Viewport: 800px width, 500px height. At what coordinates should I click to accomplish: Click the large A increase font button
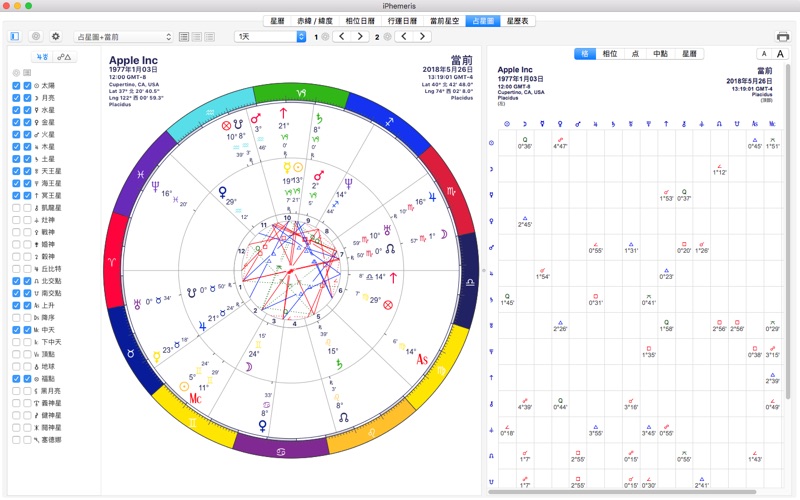click(780, 53)
